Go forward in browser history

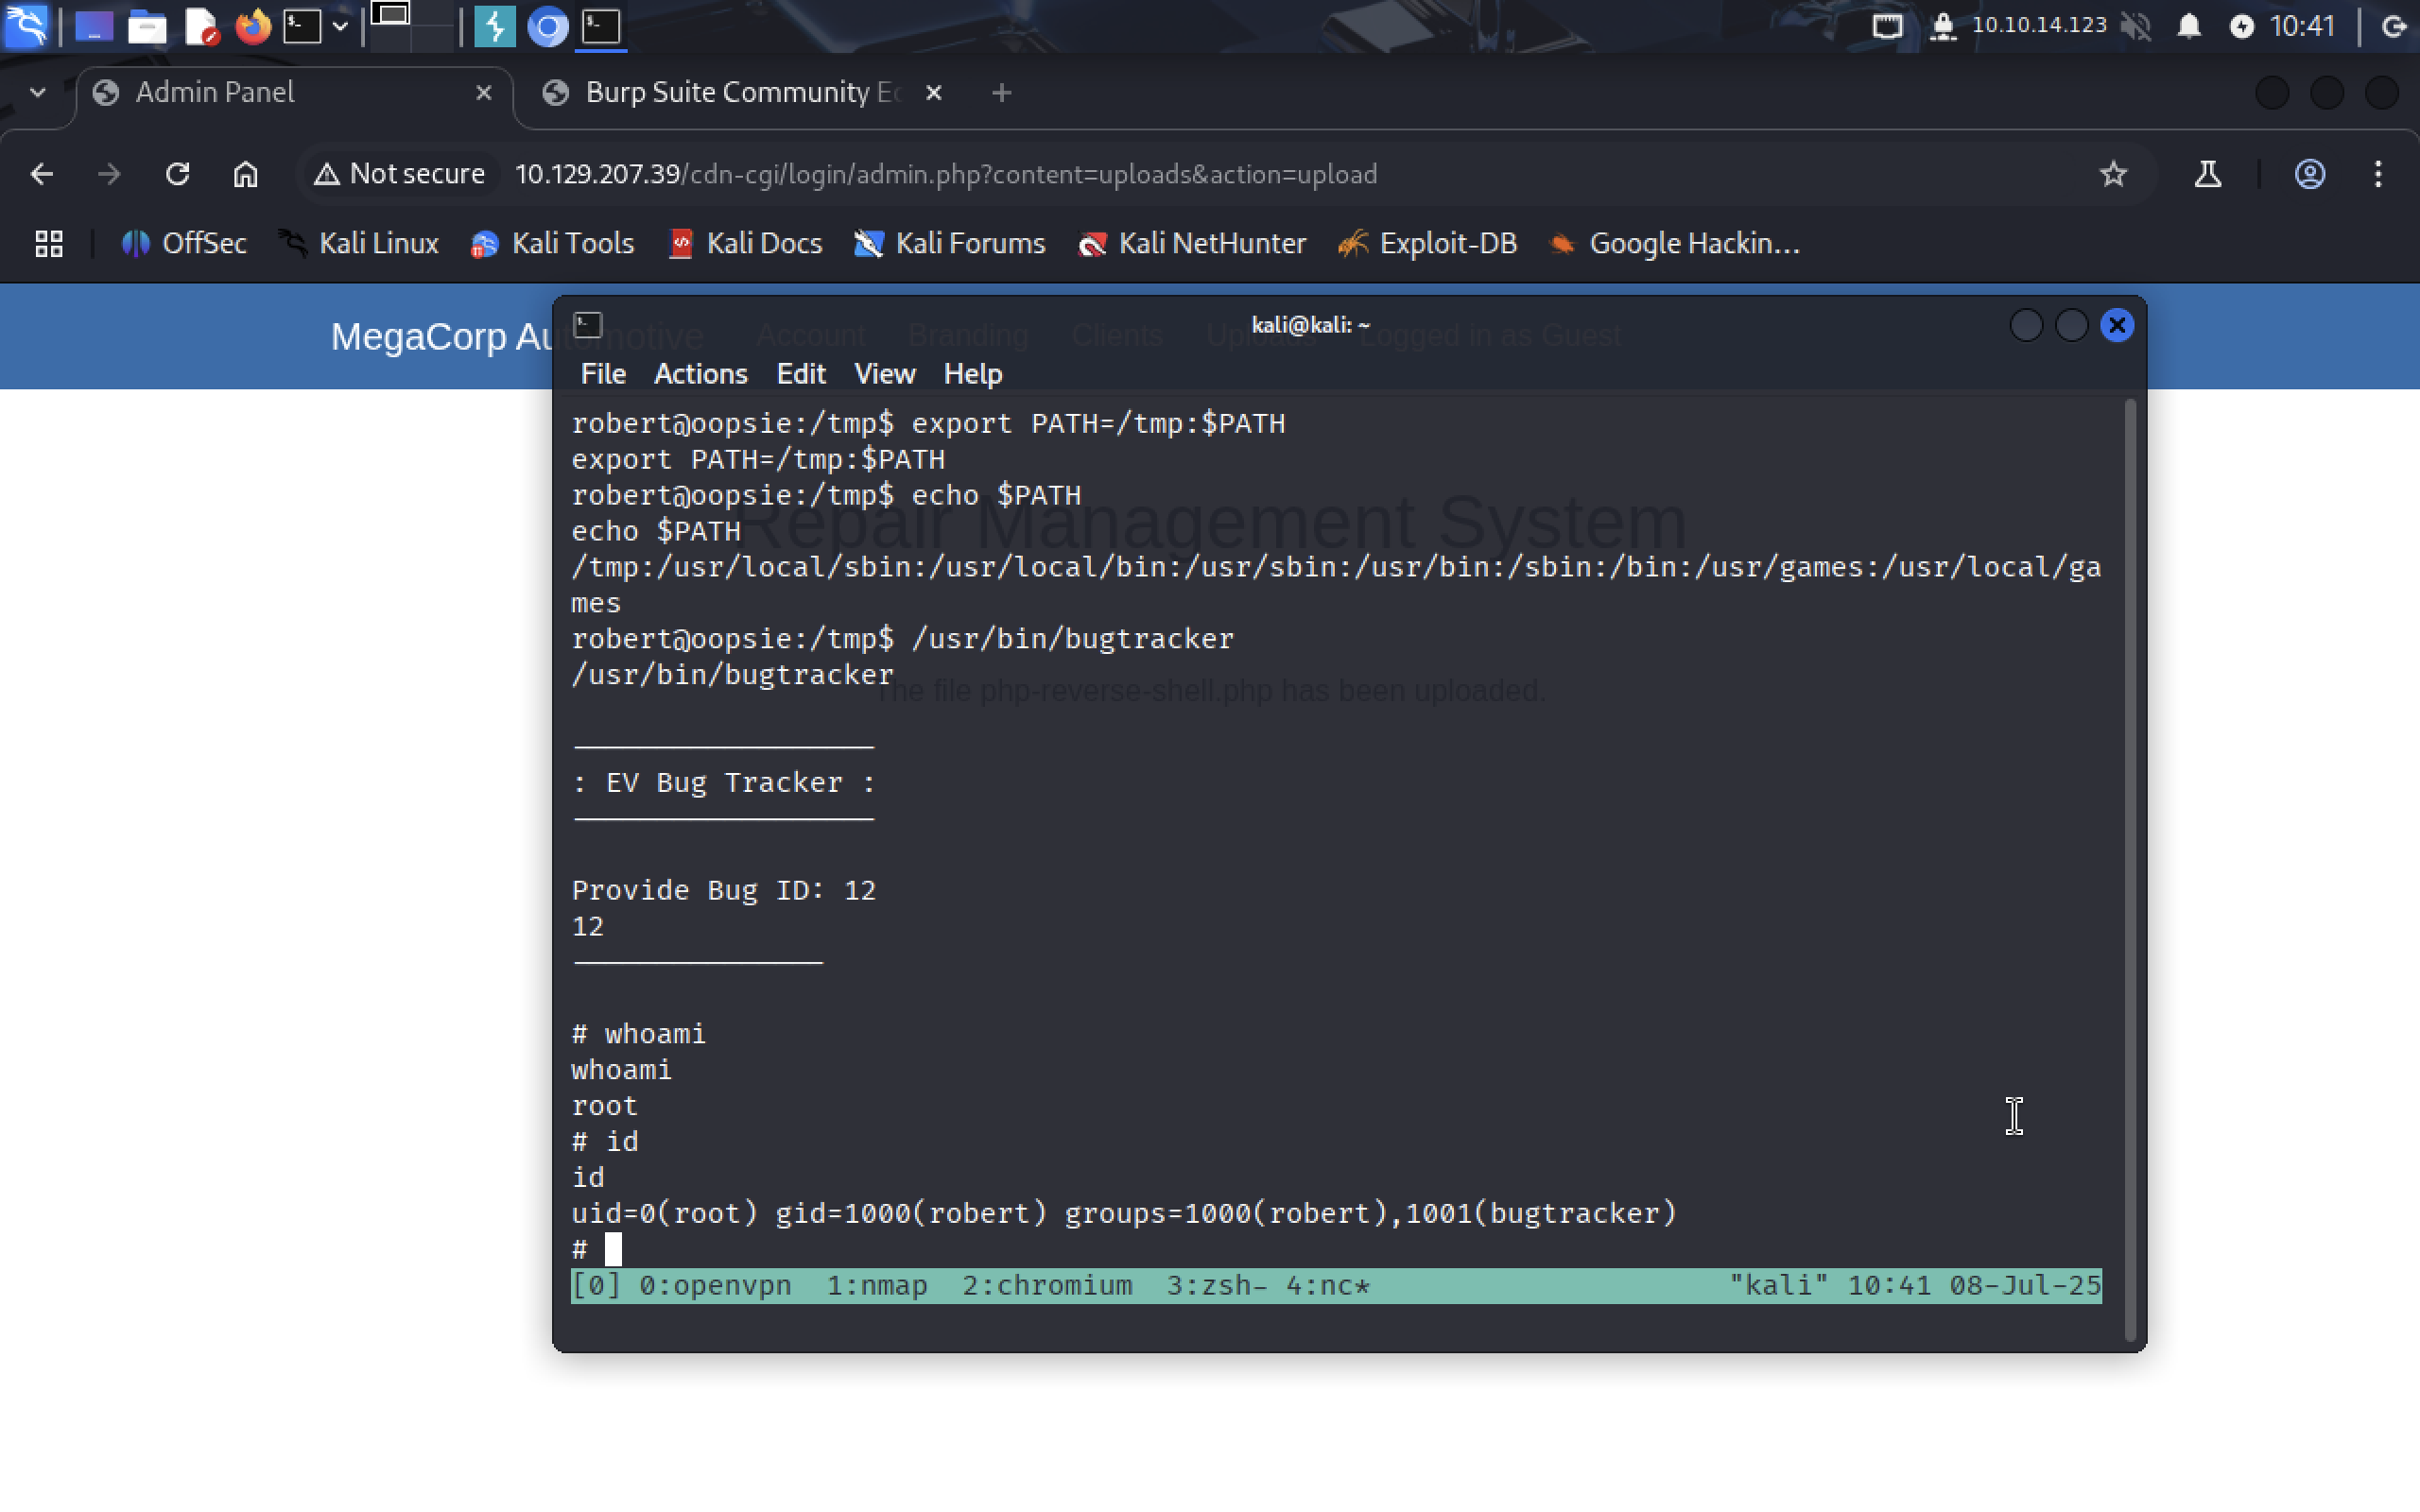pos(109,174)
